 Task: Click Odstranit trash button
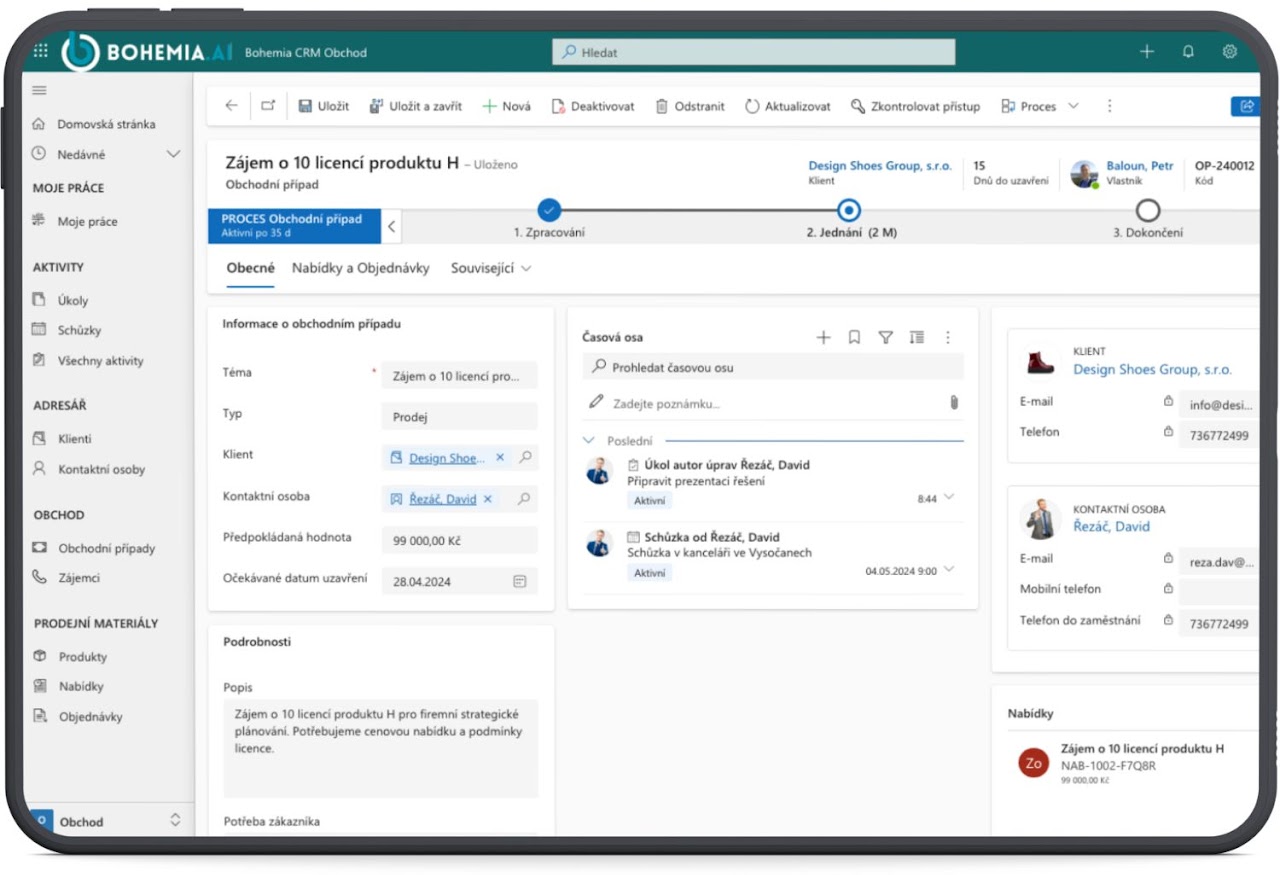click(x=690, y=106)
